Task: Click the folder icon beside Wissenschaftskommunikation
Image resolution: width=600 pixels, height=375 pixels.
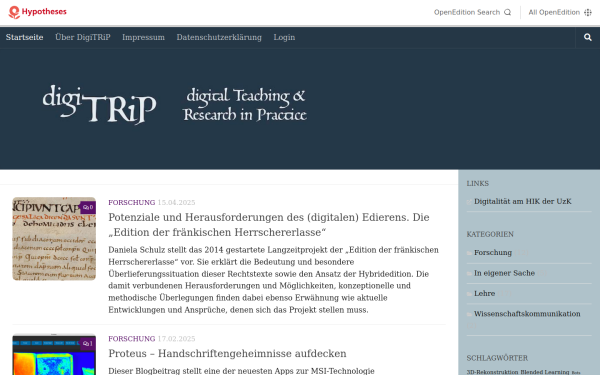Action: click(470, 314)
